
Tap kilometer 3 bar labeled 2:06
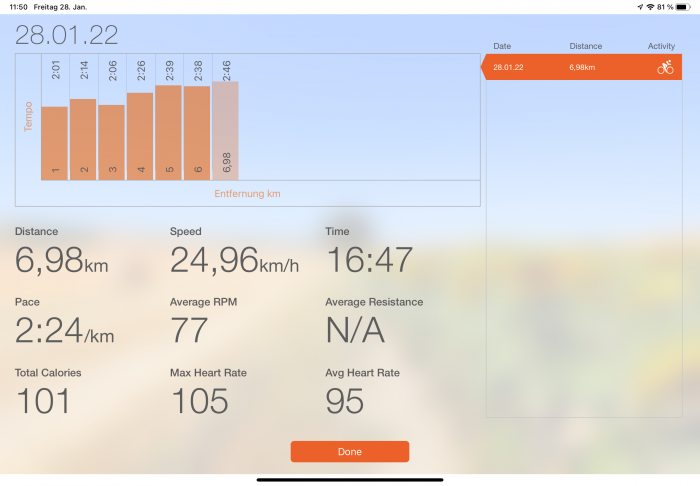click(x=112, y=142)
